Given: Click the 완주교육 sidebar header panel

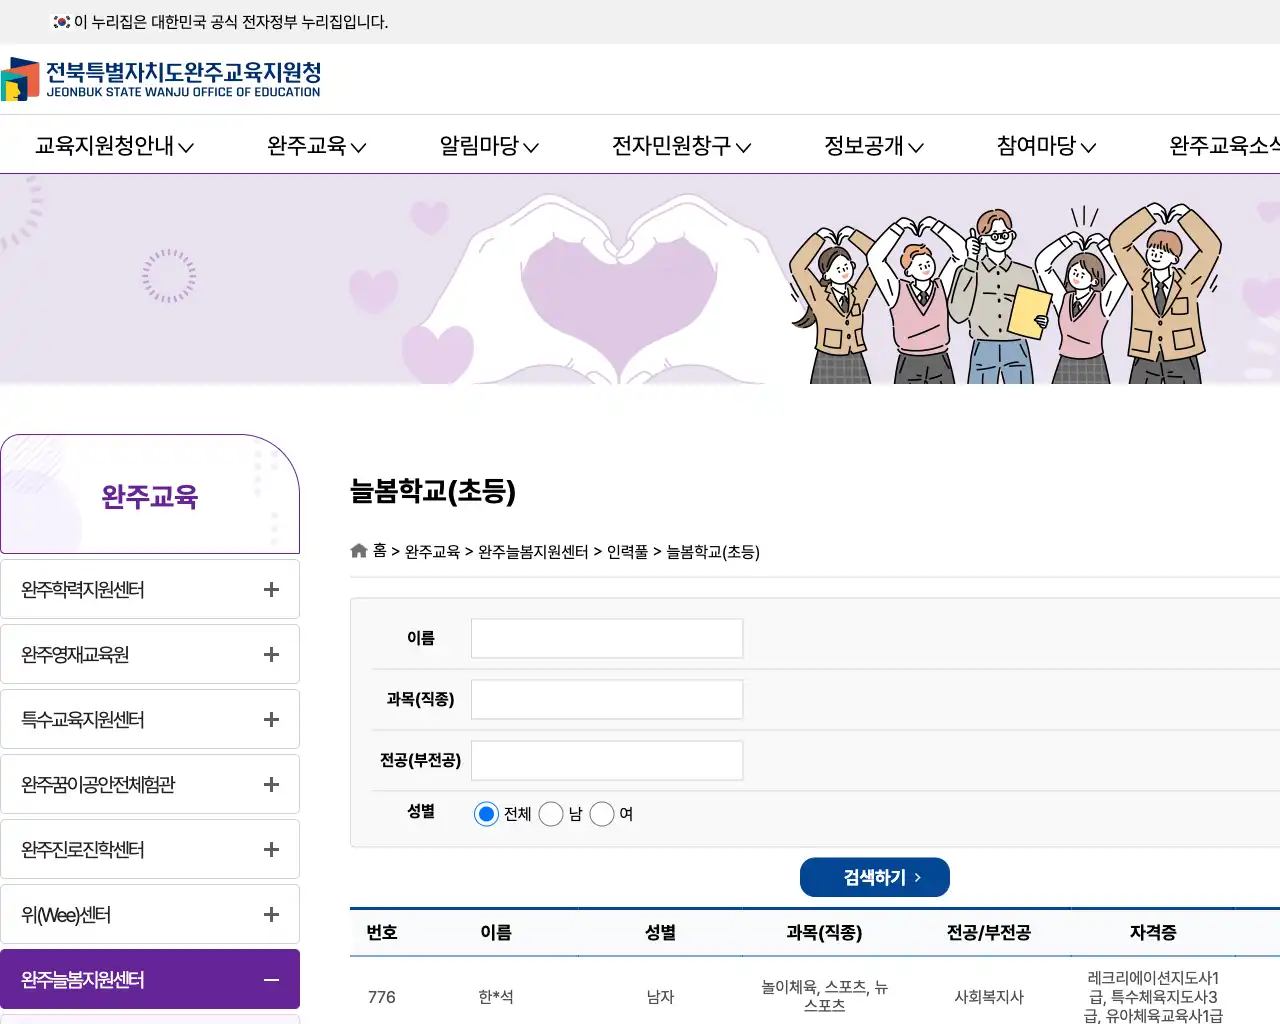Looking at the screenshot, I should [150, 494].
